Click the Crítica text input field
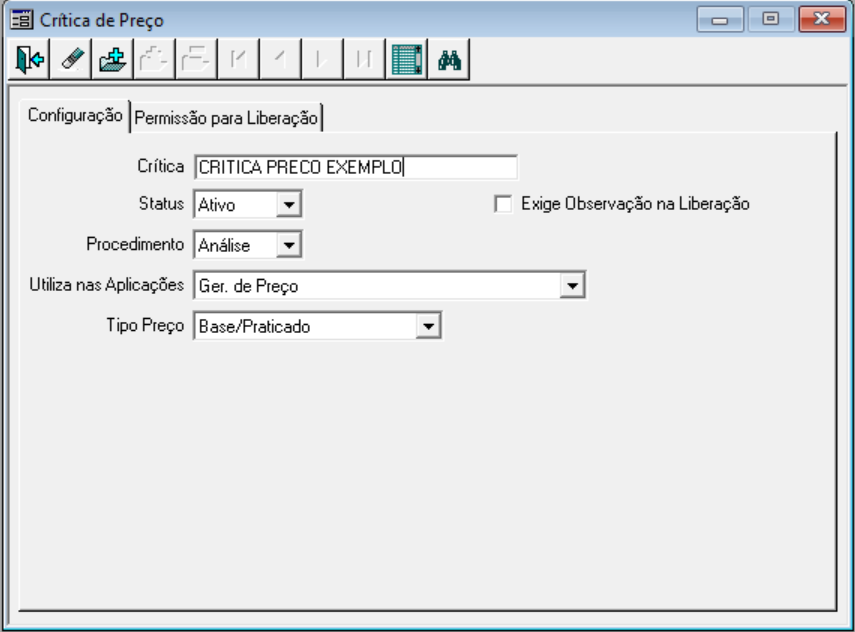Screen dimensions: 855x632 (x=356, y=167)
